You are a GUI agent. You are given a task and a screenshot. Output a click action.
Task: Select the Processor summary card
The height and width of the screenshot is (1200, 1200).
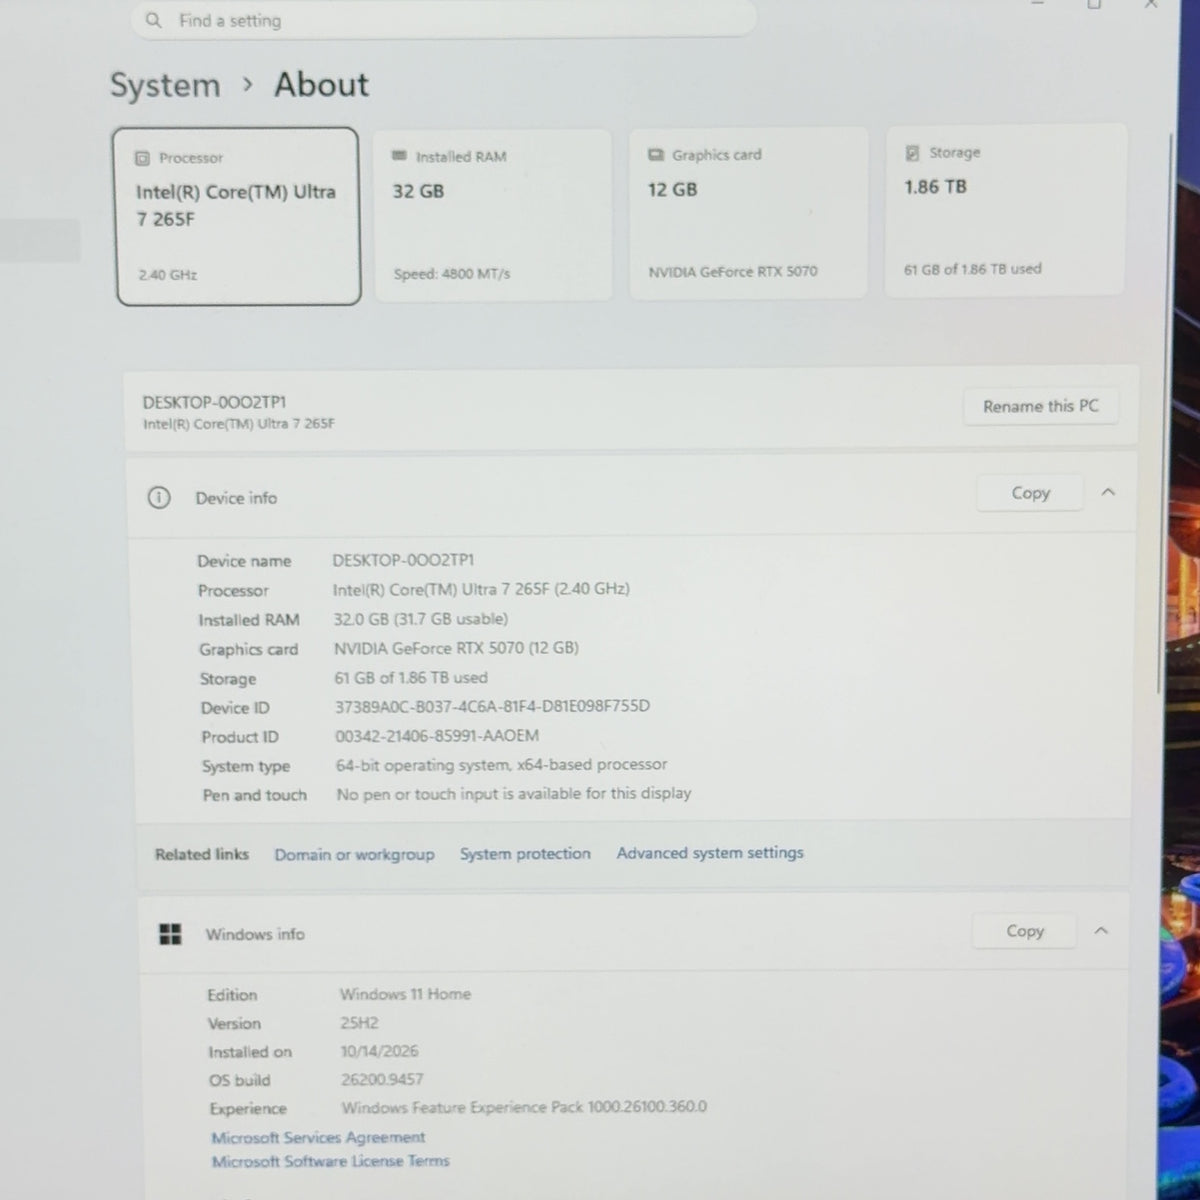238,215
